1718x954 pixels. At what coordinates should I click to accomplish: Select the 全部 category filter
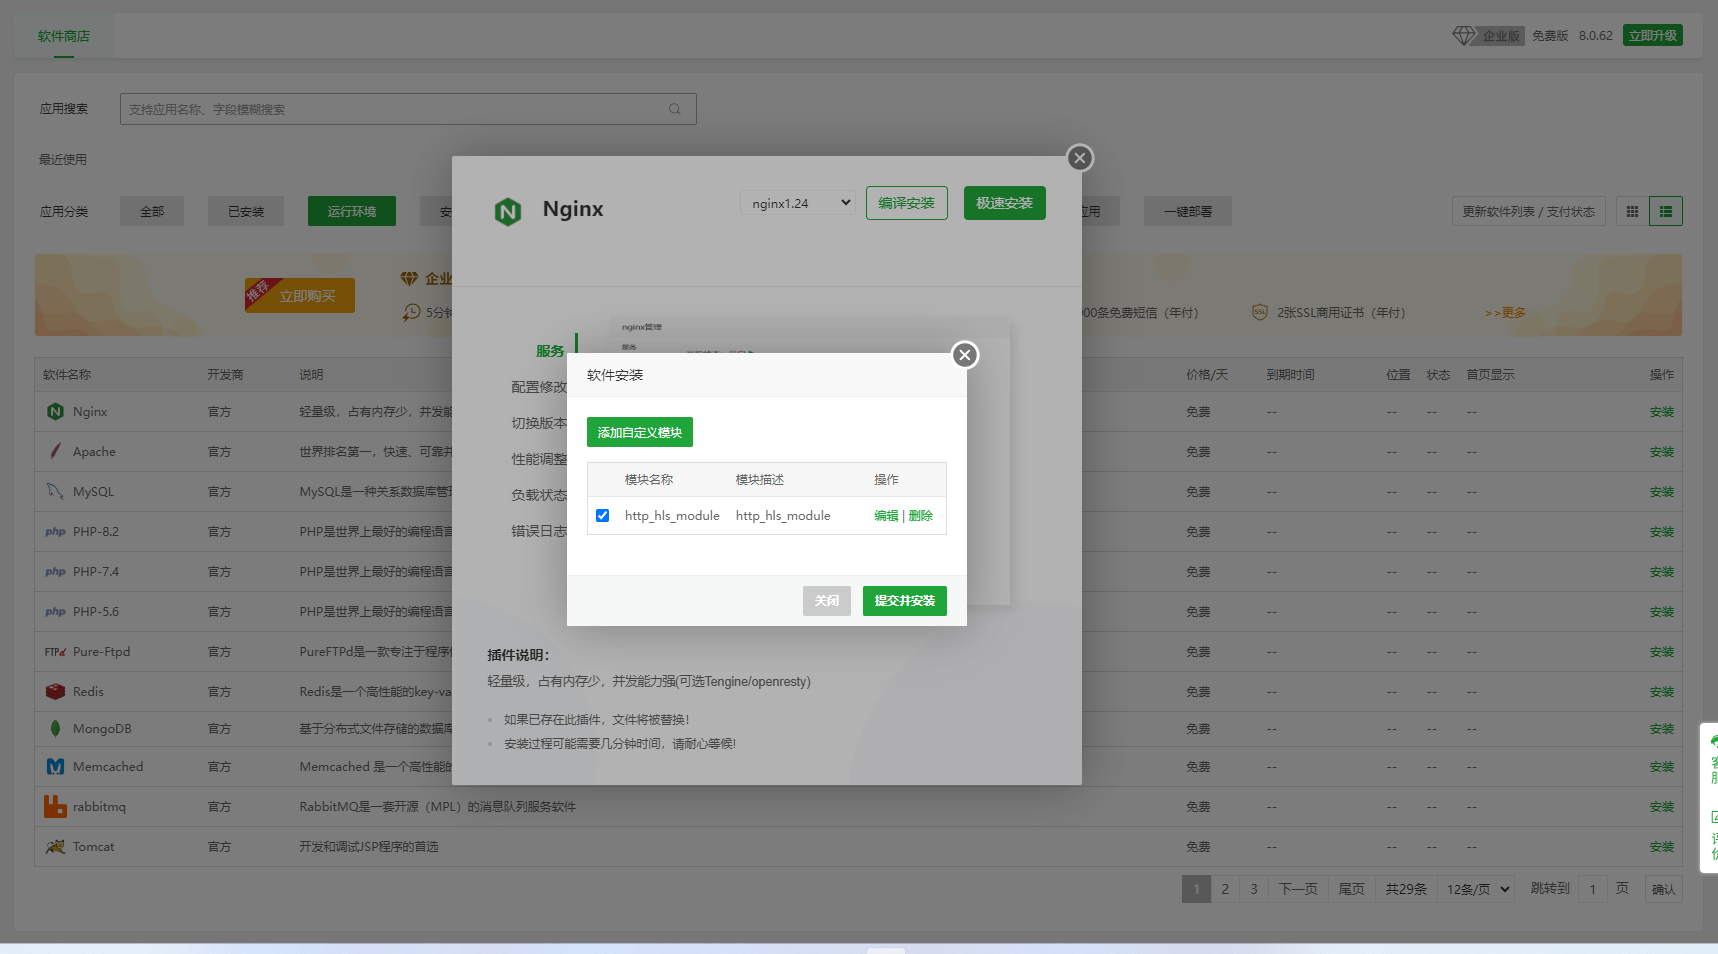[x=152, y=211]
